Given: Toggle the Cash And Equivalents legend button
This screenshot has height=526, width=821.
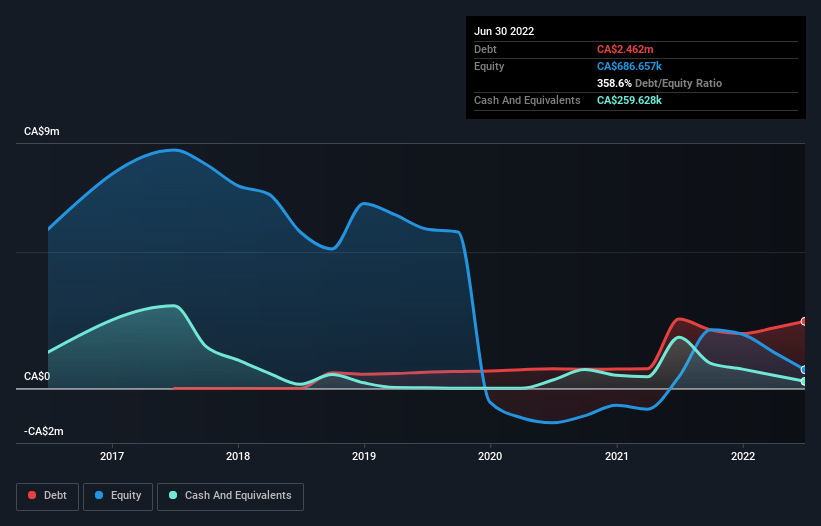Looking at the screenshot, I should [x=230, y=496].
